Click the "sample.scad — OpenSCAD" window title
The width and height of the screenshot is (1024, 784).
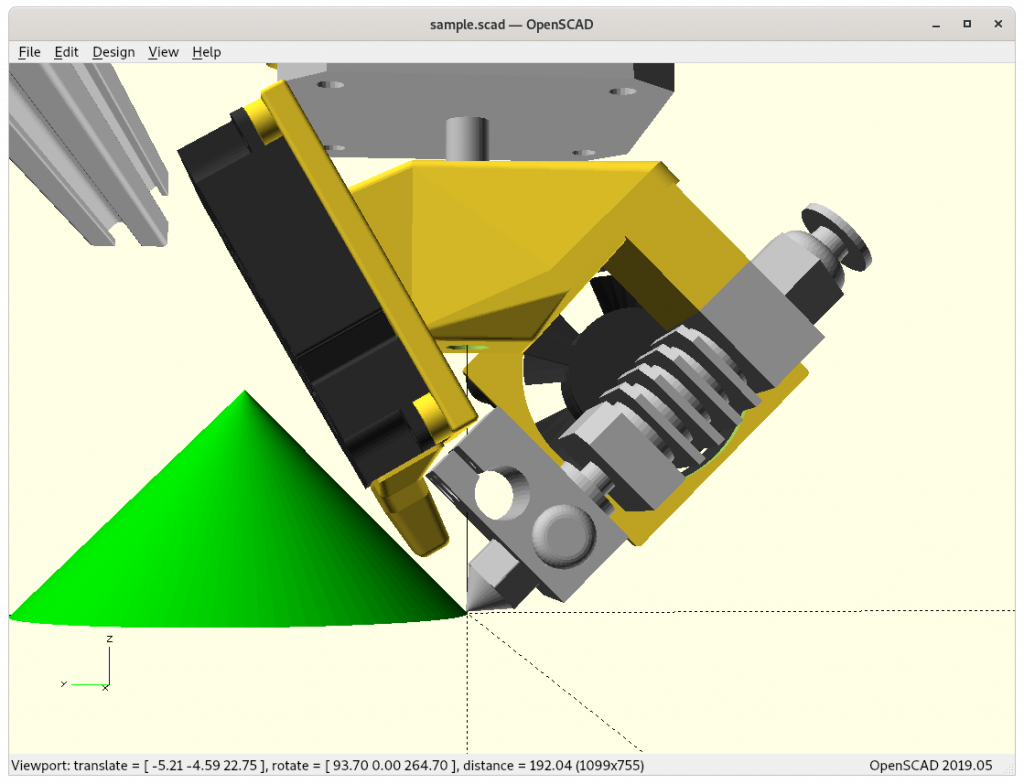click(511, 25)
